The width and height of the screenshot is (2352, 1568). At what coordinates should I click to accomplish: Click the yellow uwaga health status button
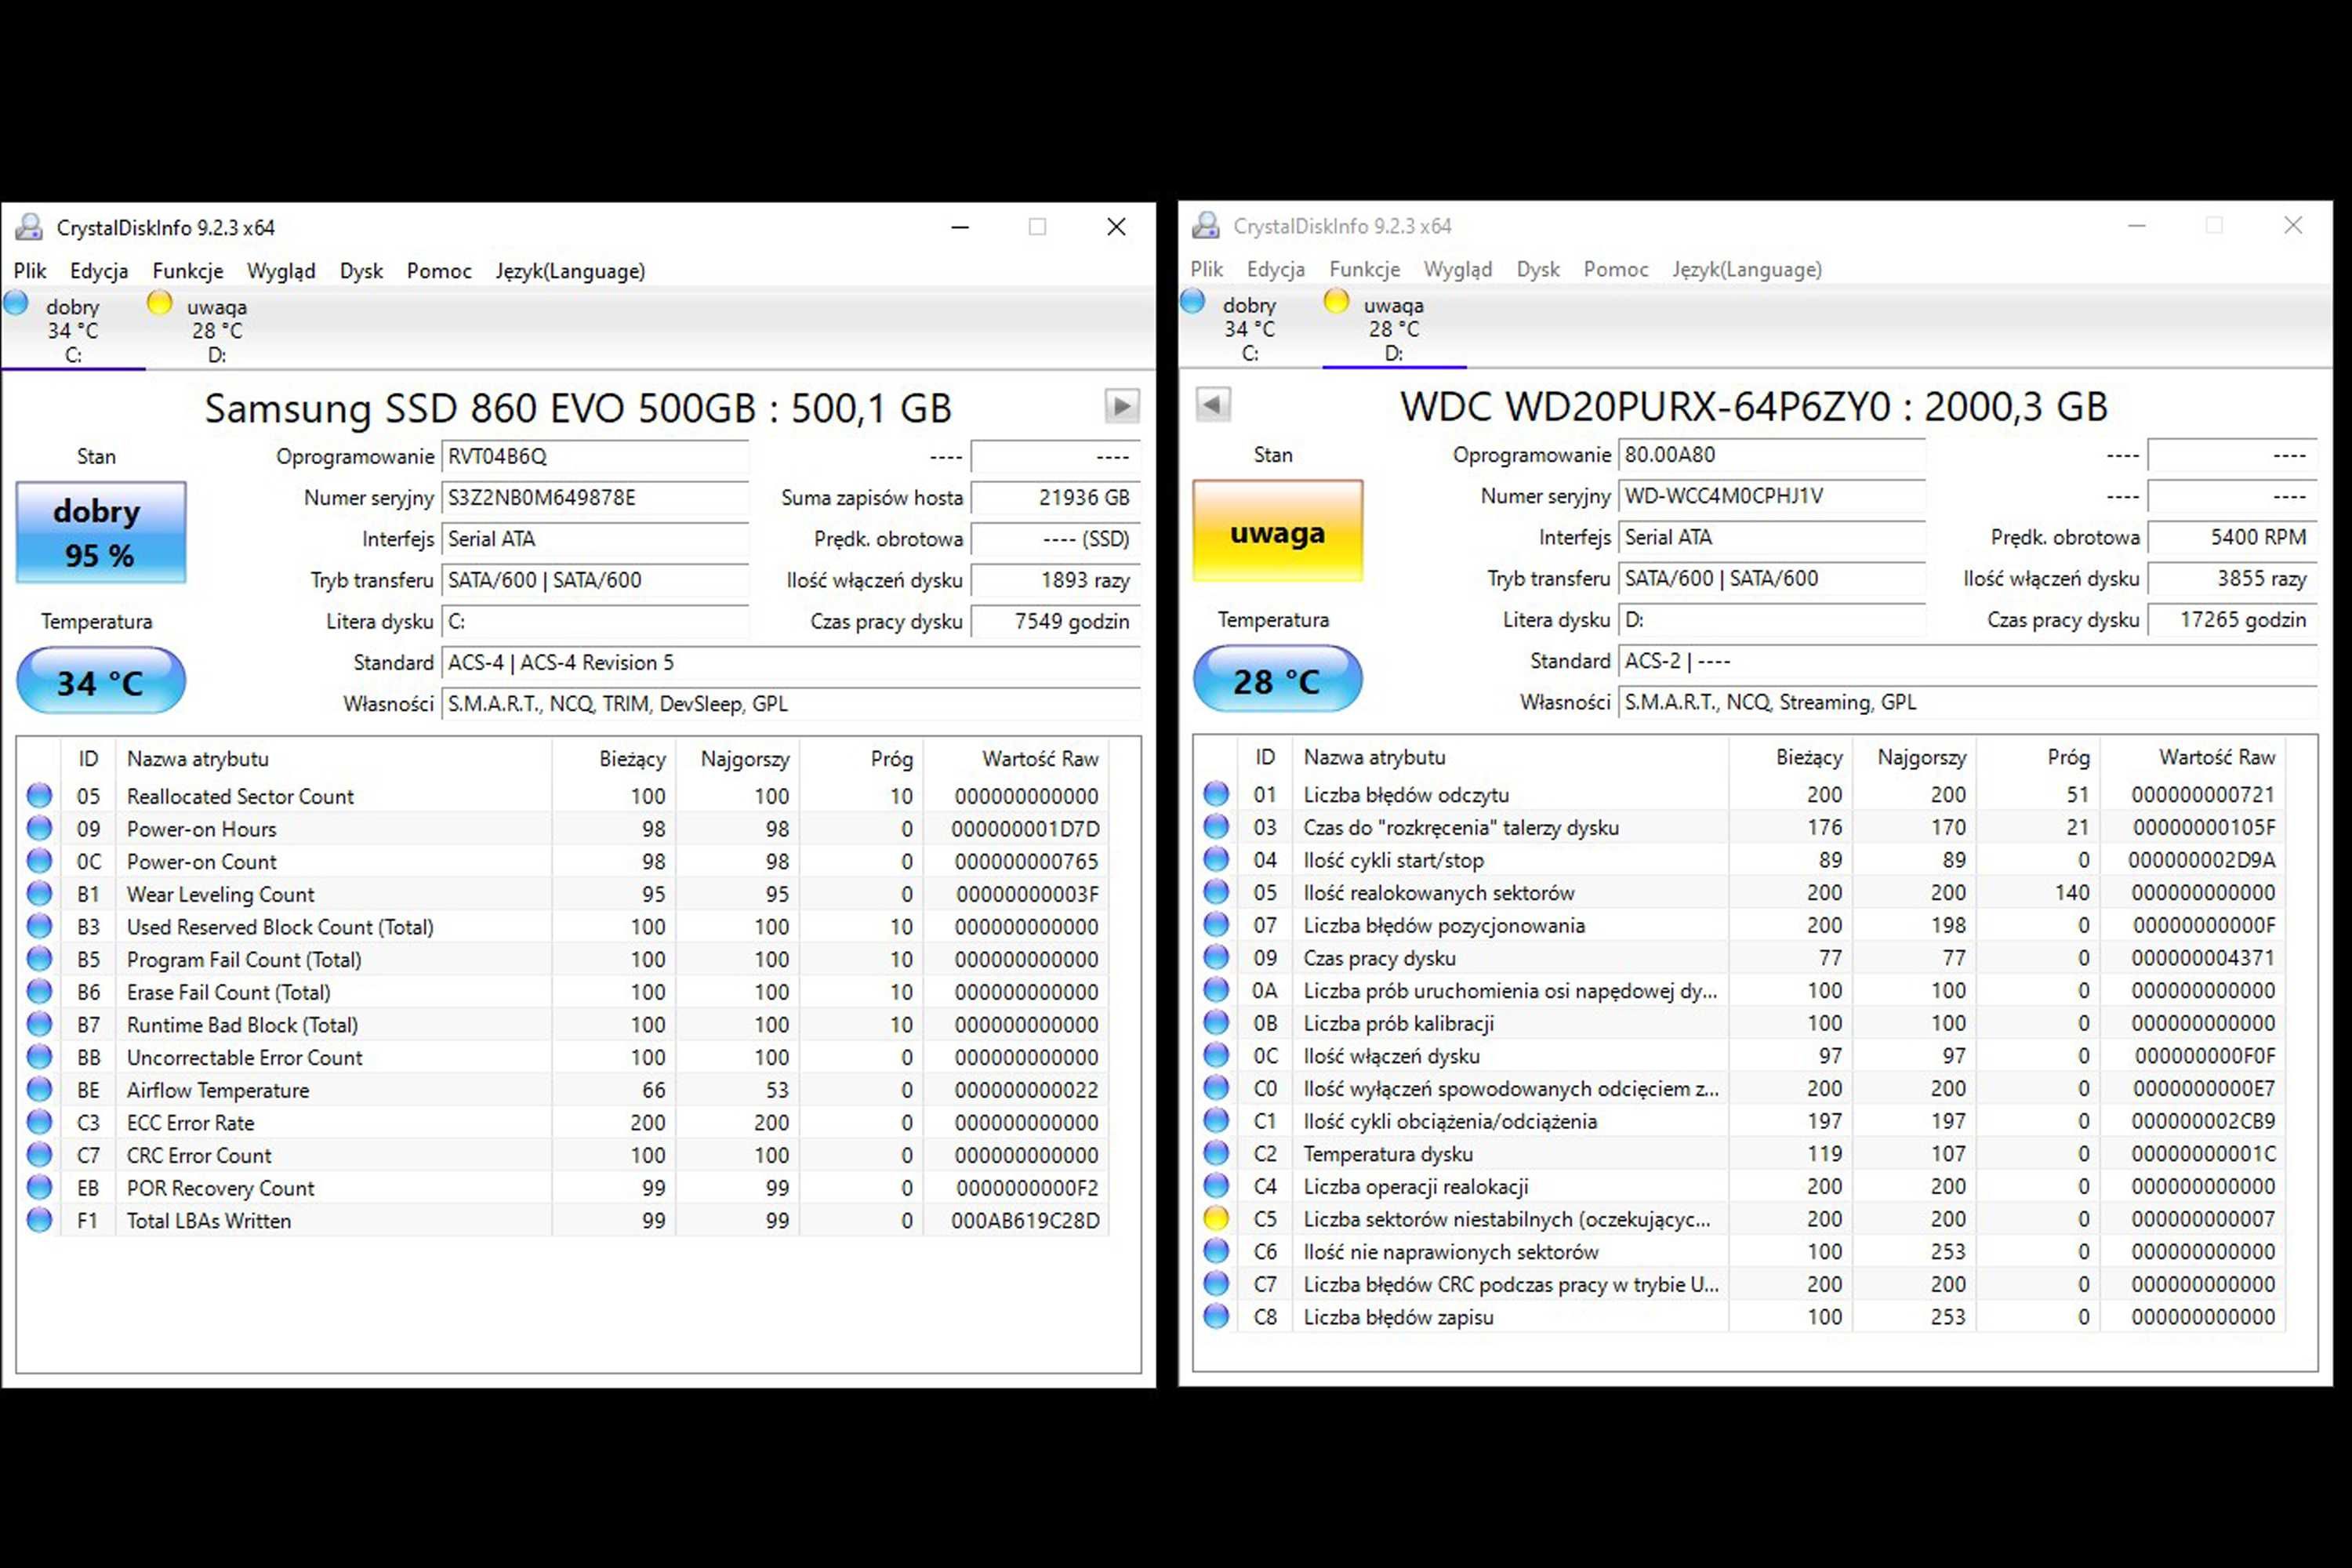pyautogui.click(x=1278, y=531)
